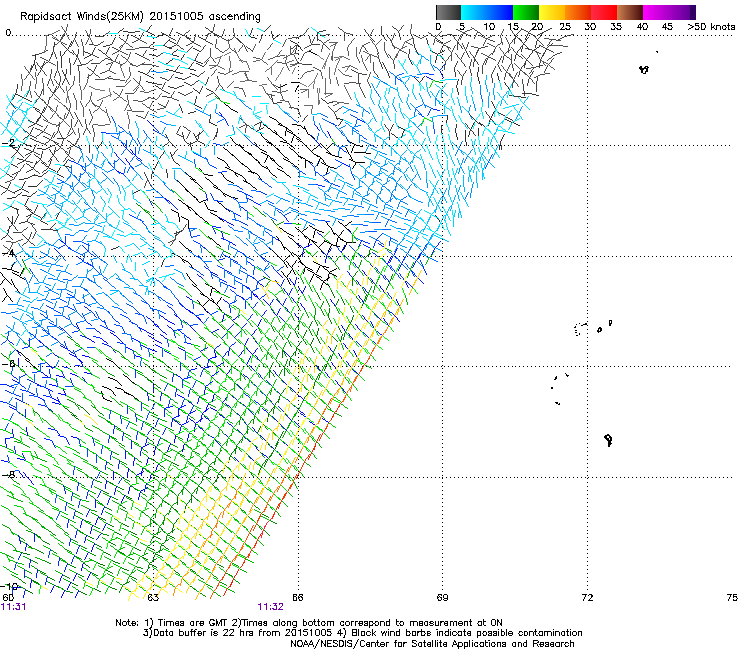Click the dotted atoll outline left of longitude 72
The width and height of the screenshot is (740, 650).
pyautogui.click(x=580, y=329)
